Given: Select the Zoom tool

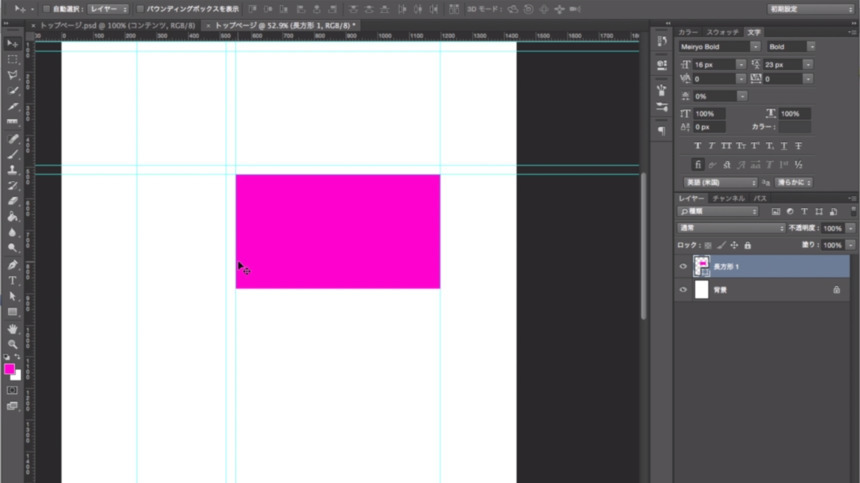Looking at the screenshot, I should (x=12, y=344).
